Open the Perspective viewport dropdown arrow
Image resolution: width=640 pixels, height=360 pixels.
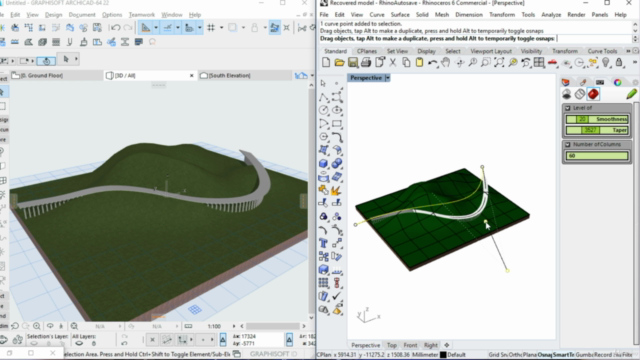point(387,78)
